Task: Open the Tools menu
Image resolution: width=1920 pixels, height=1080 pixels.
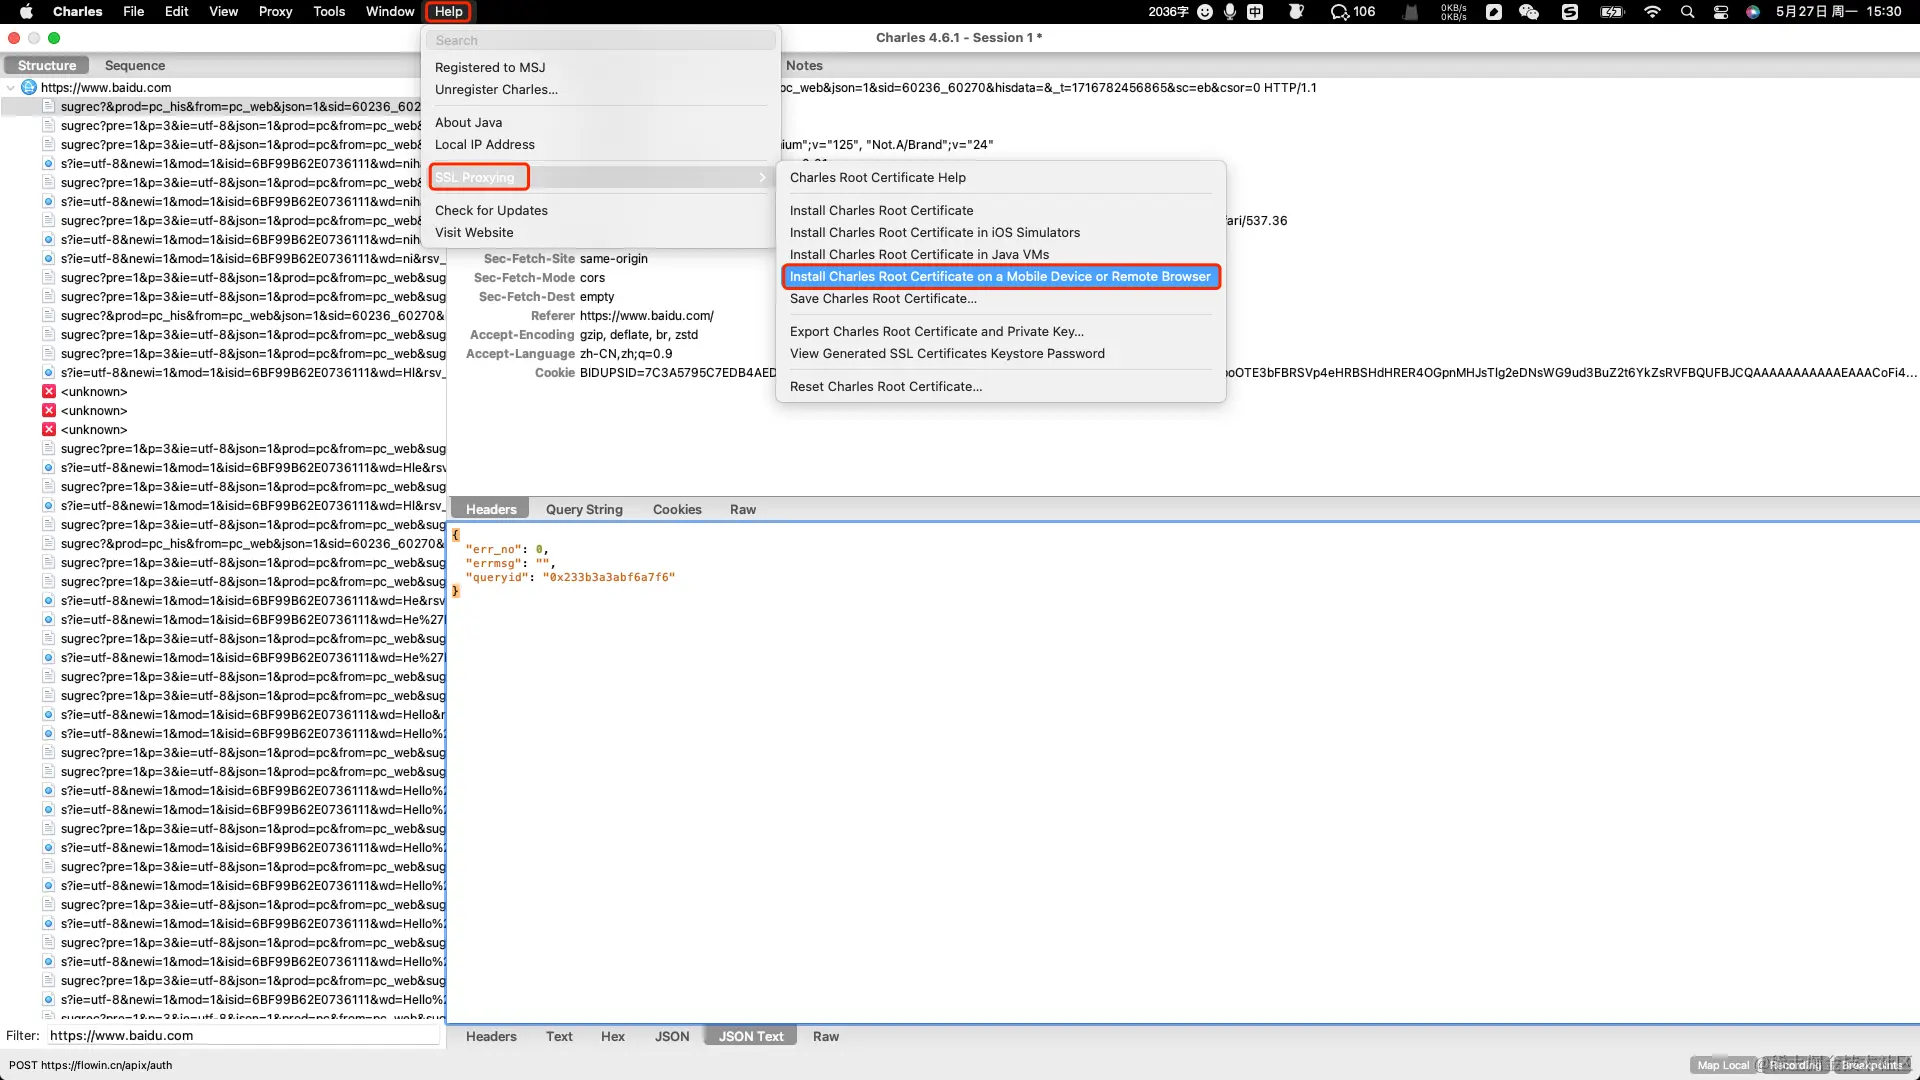Action: pos(329,12)
